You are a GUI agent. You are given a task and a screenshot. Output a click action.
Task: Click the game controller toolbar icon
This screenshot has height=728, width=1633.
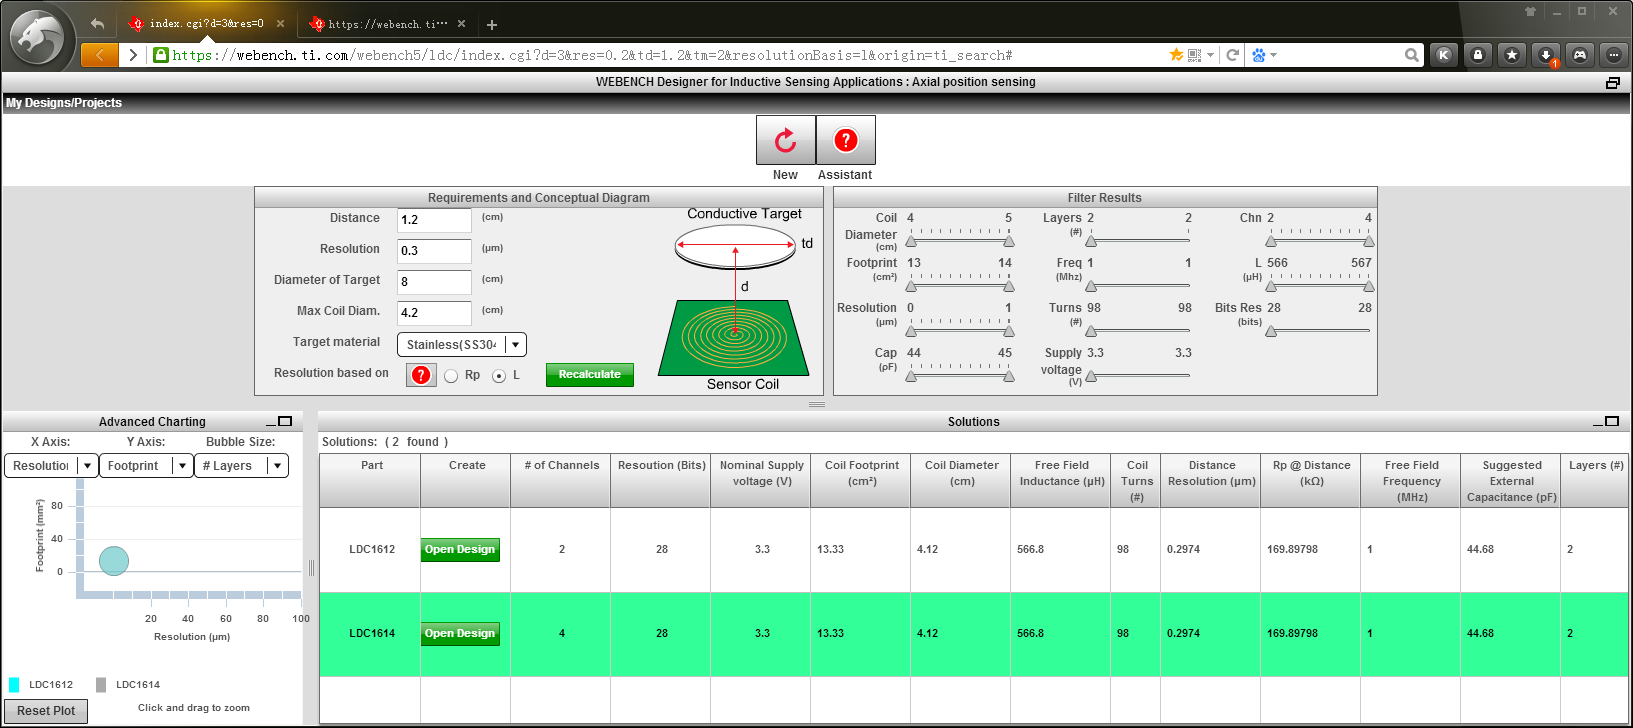point(1580,55)
